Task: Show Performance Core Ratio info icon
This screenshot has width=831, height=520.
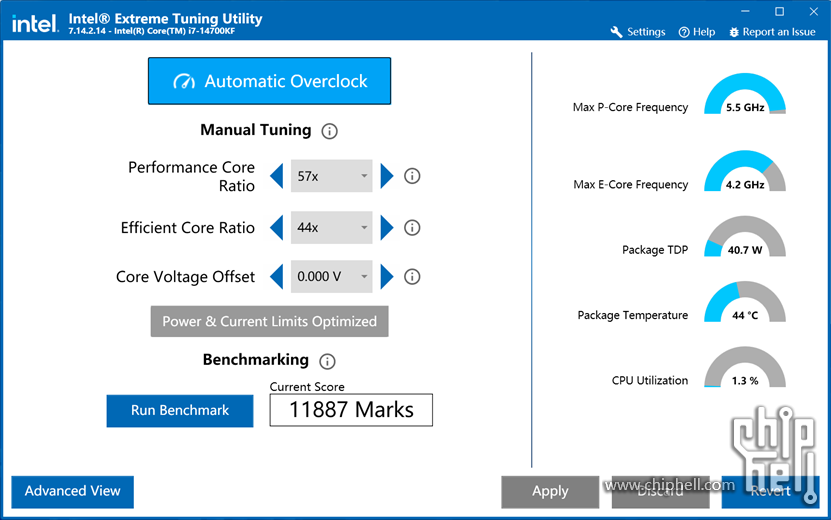Action: tap(412, 176)
